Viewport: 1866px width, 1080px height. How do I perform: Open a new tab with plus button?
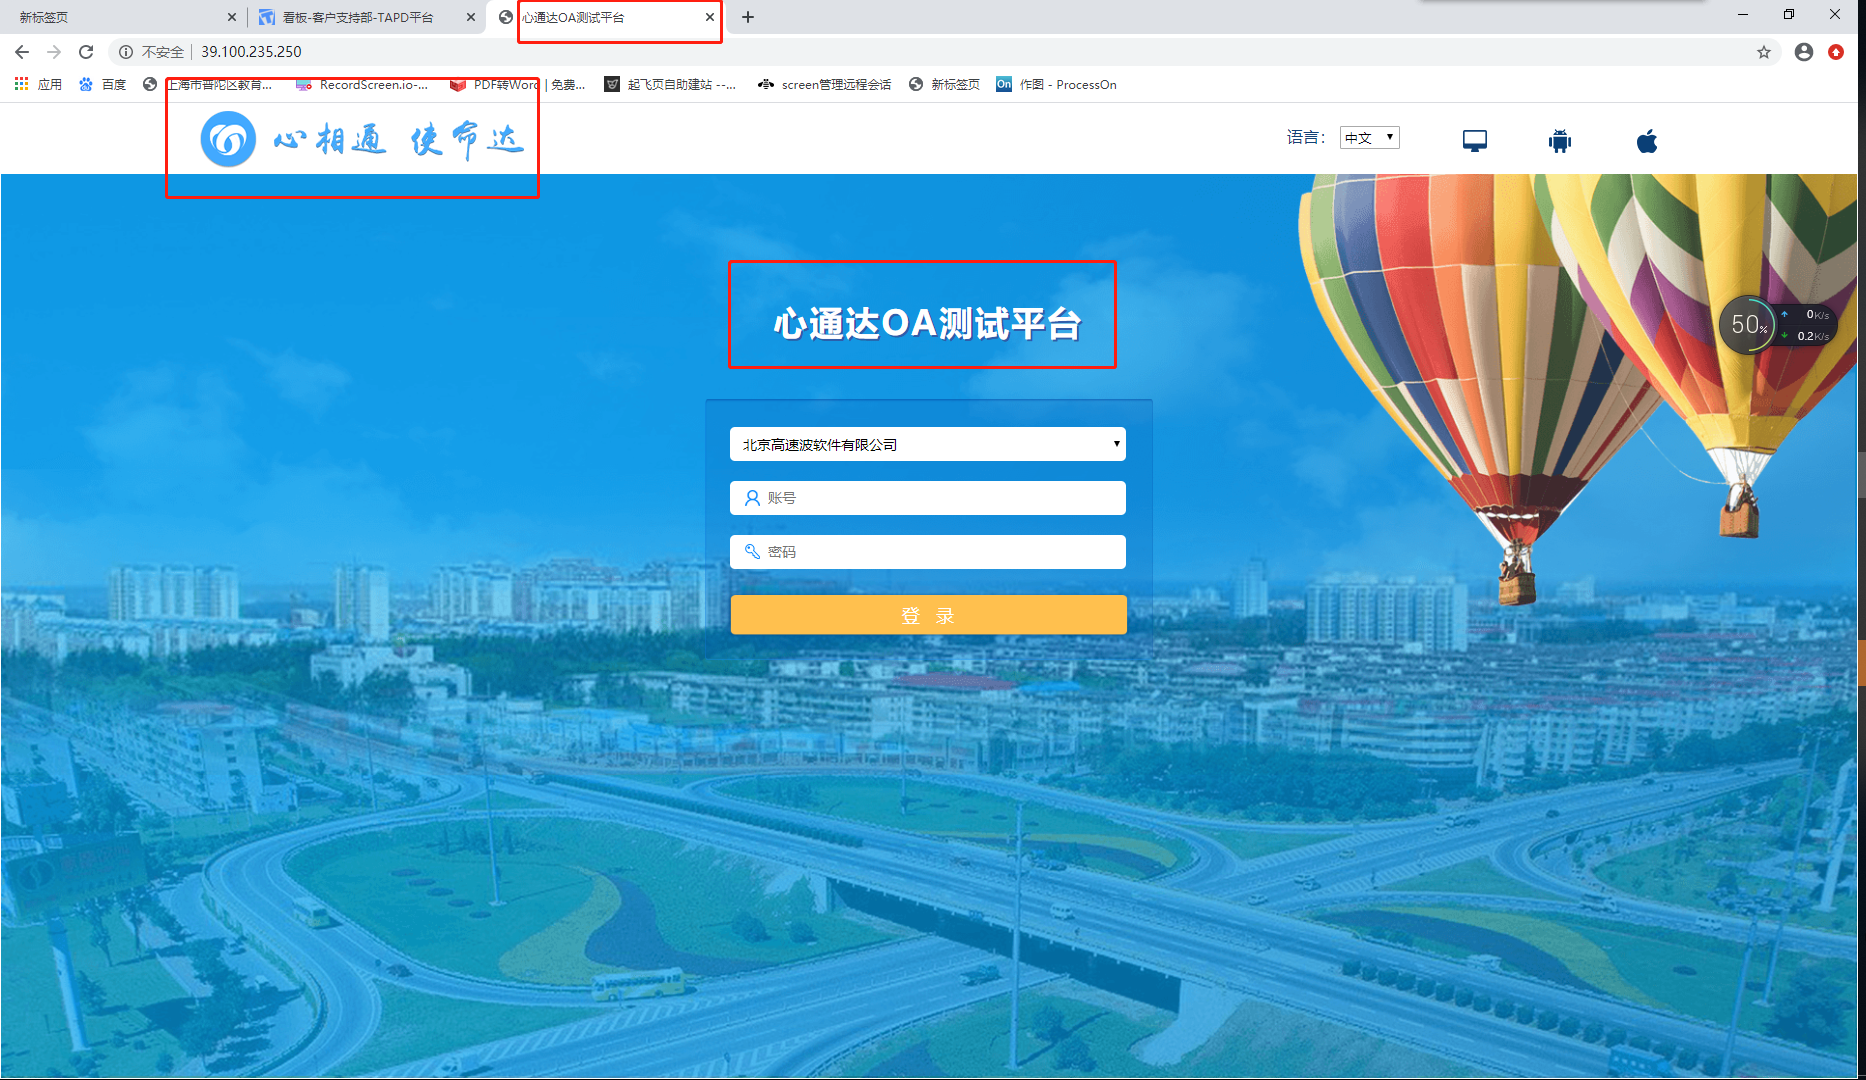748,17
